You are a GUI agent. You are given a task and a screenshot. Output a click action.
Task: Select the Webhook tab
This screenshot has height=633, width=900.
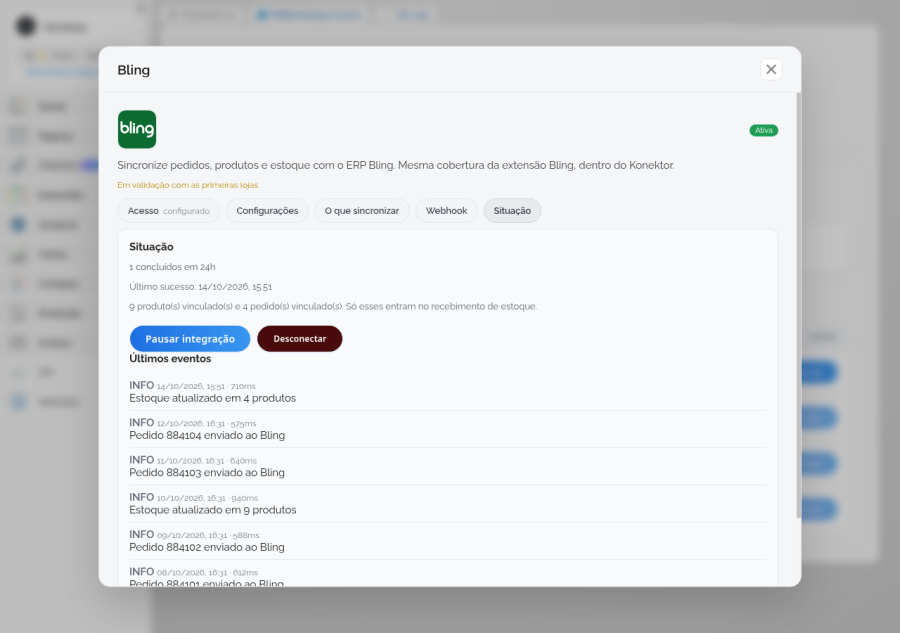(446, 211)
